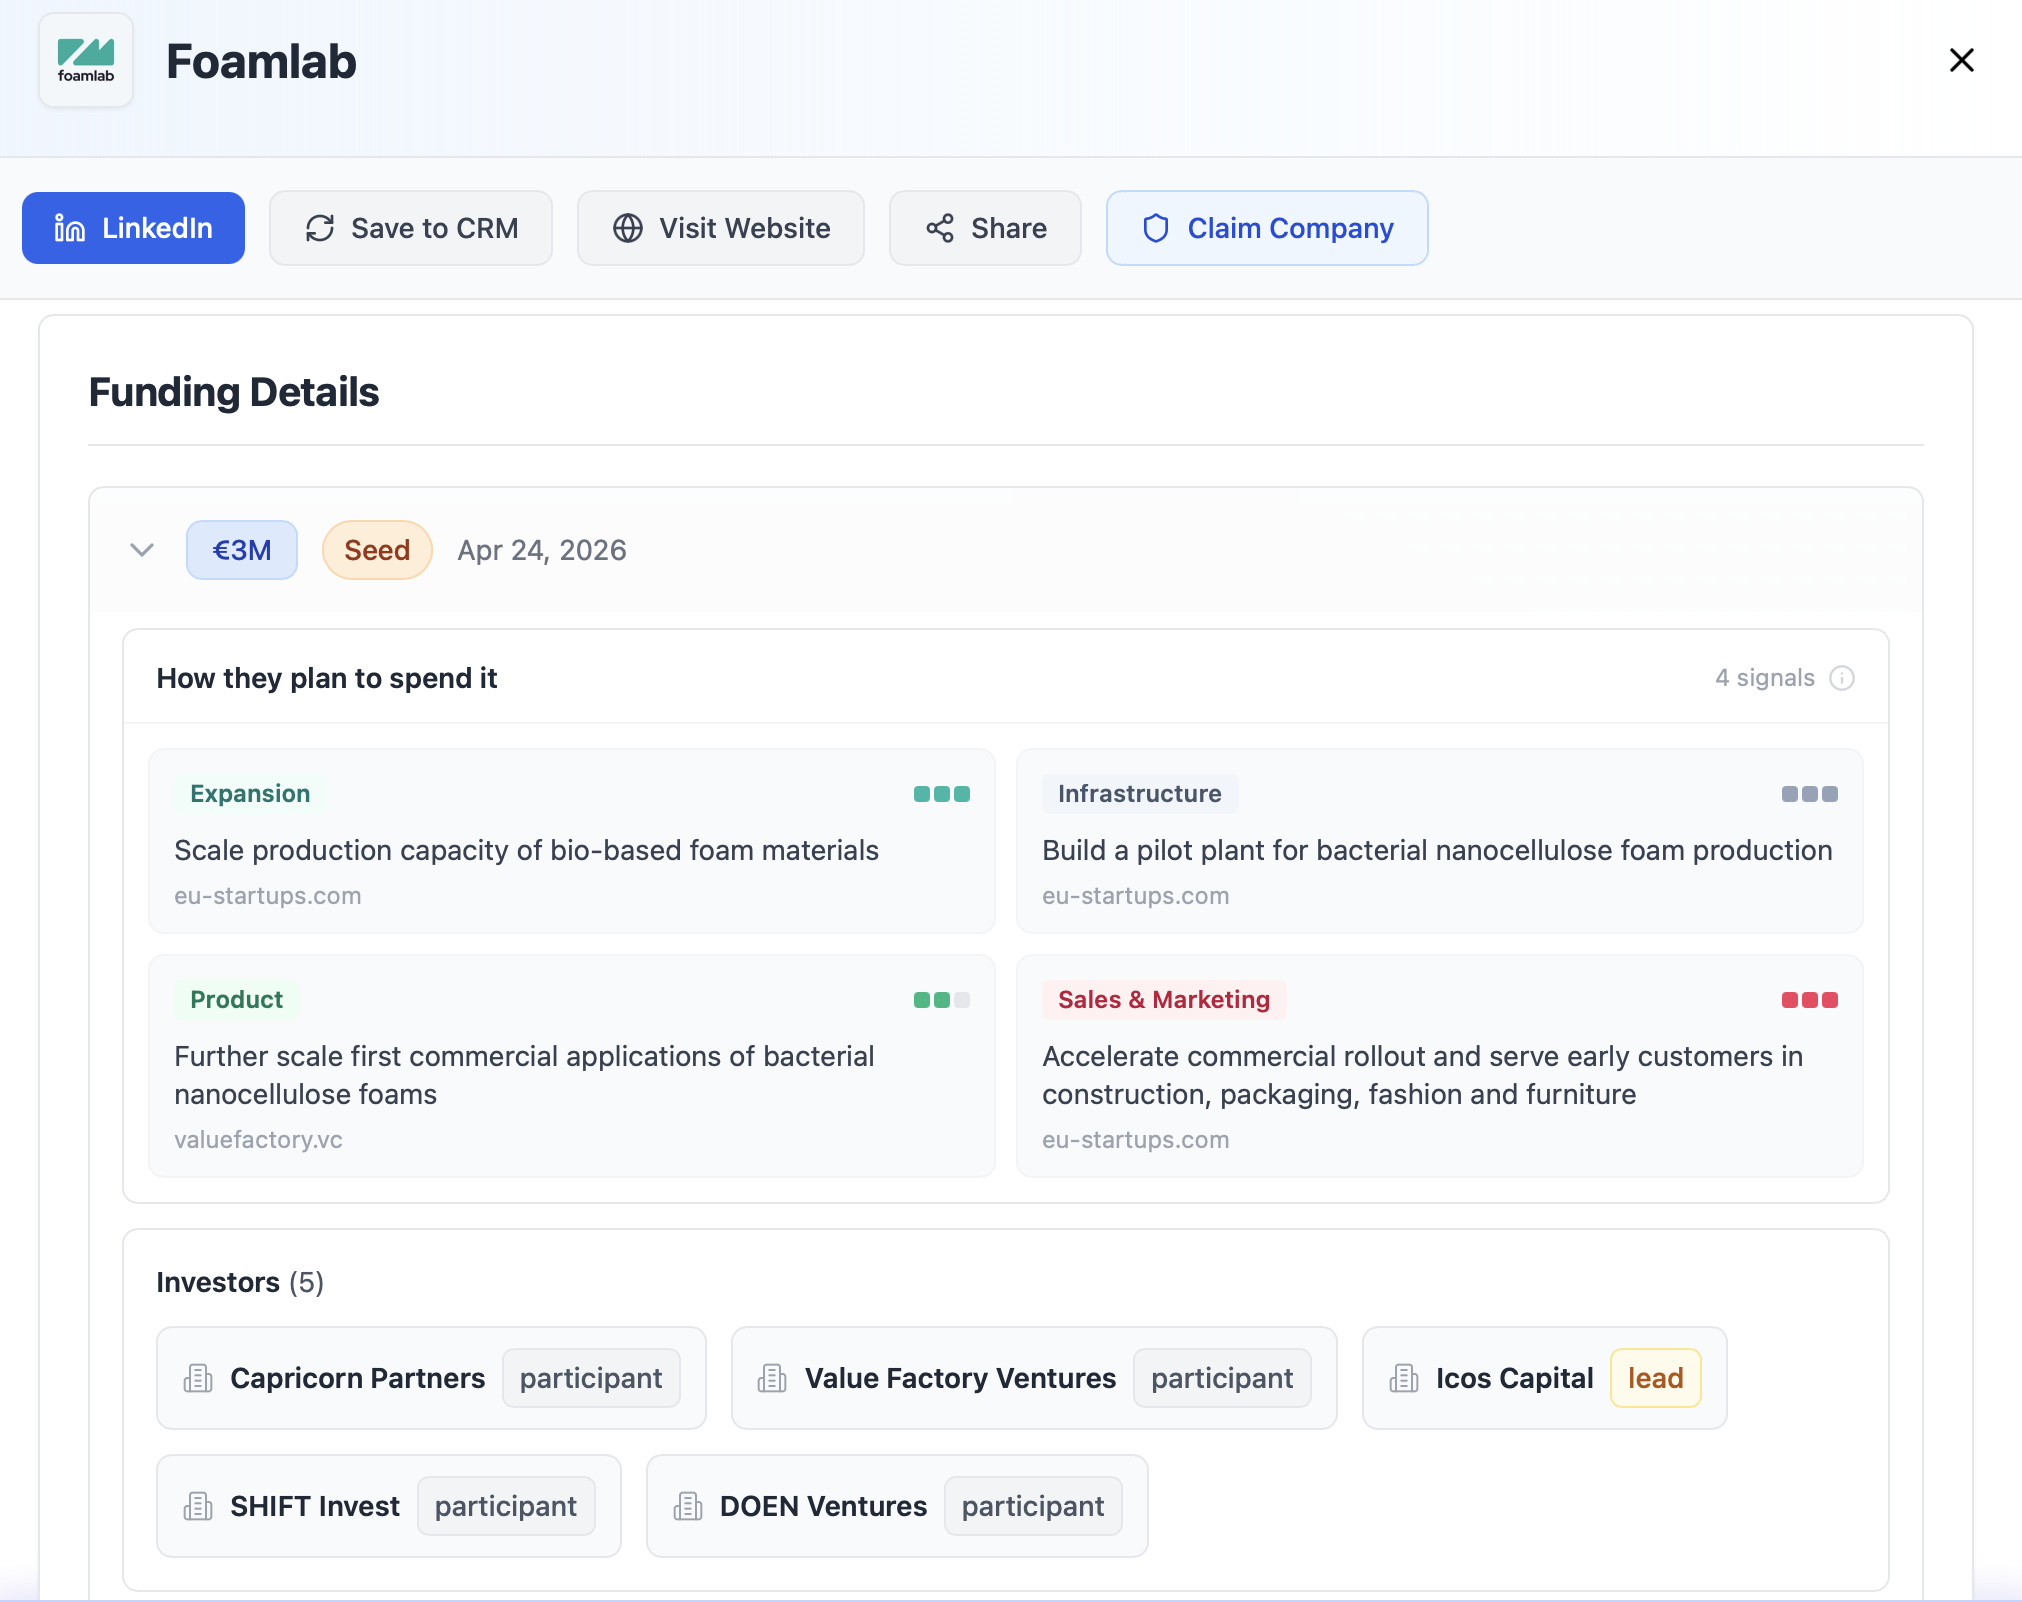Share the Foamlab company profile
This screenshot has width=2022, height=1602.
click(x=985, y=228)
